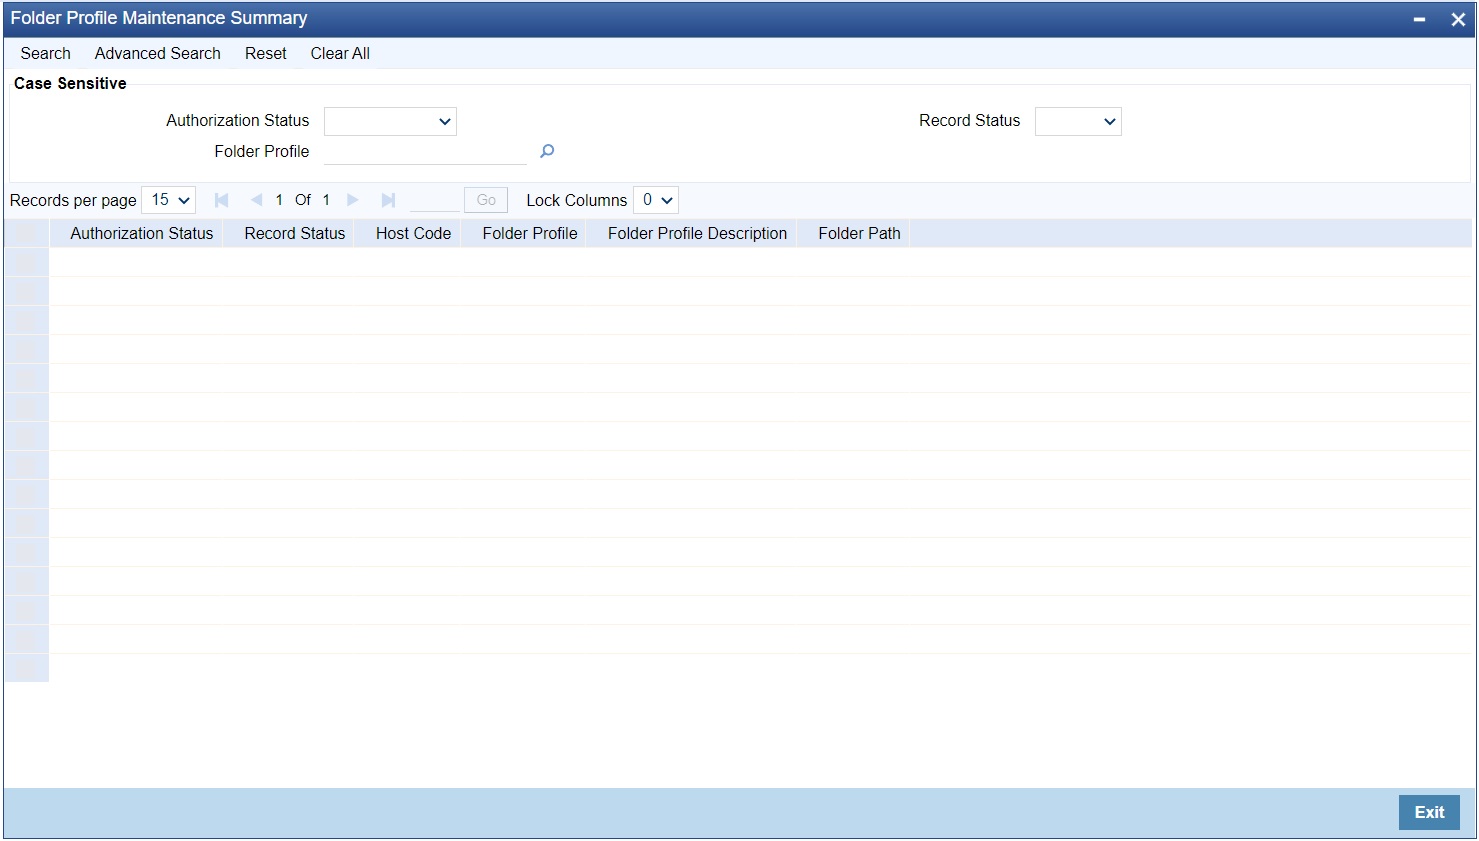Minimize the Folder Profile Maintenance Summary window
Screen dimensions: 1479x841
(1419, 19)
